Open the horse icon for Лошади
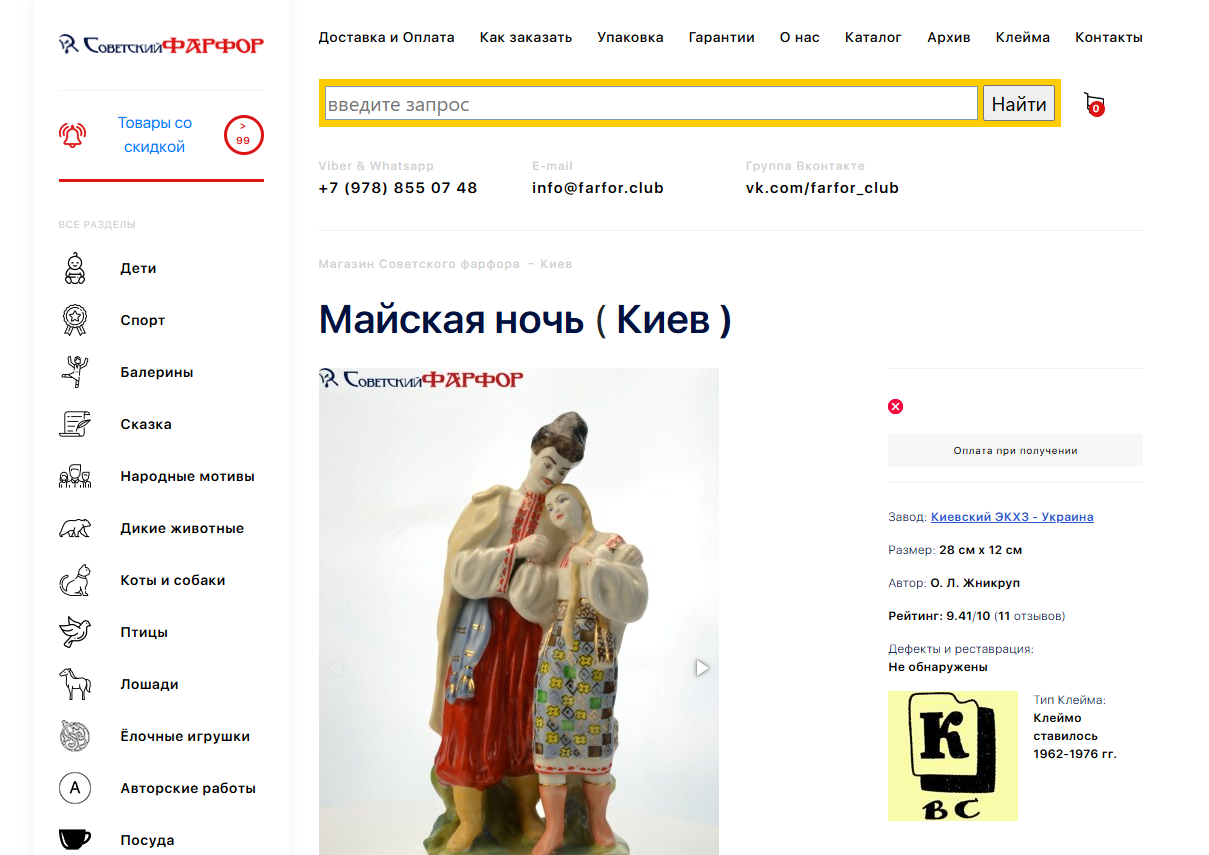Screen dimensions: 1209x855 click(75, 684)
